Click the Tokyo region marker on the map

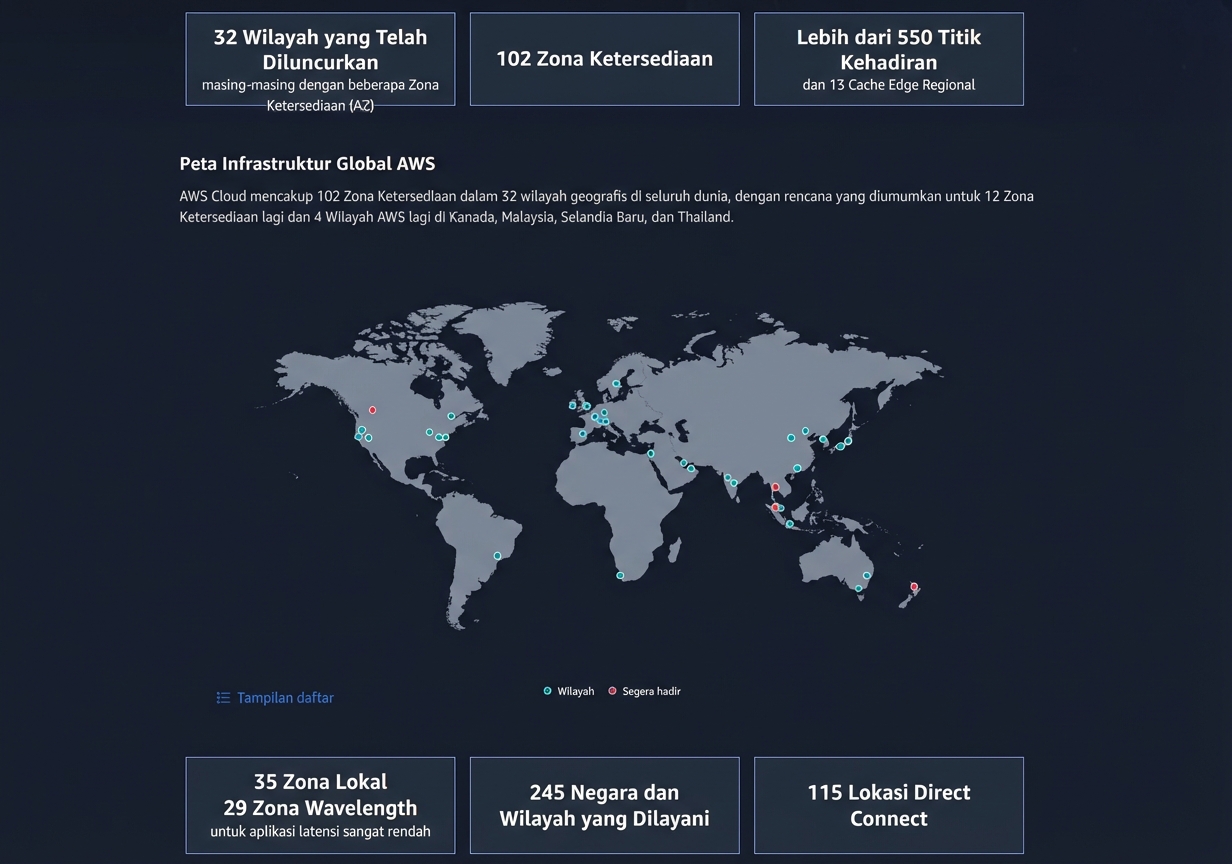[848, 441]
